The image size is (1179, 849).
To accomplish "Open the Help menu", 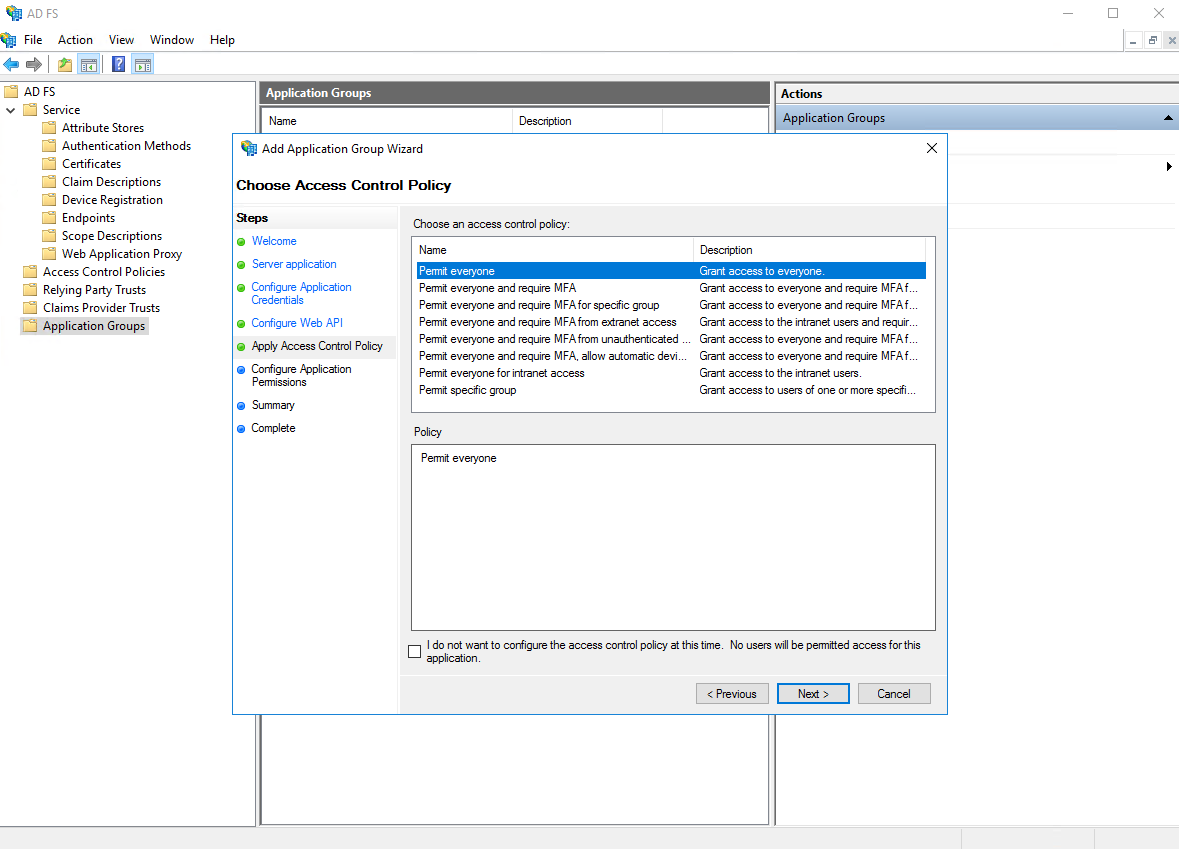I will point(222,40).
